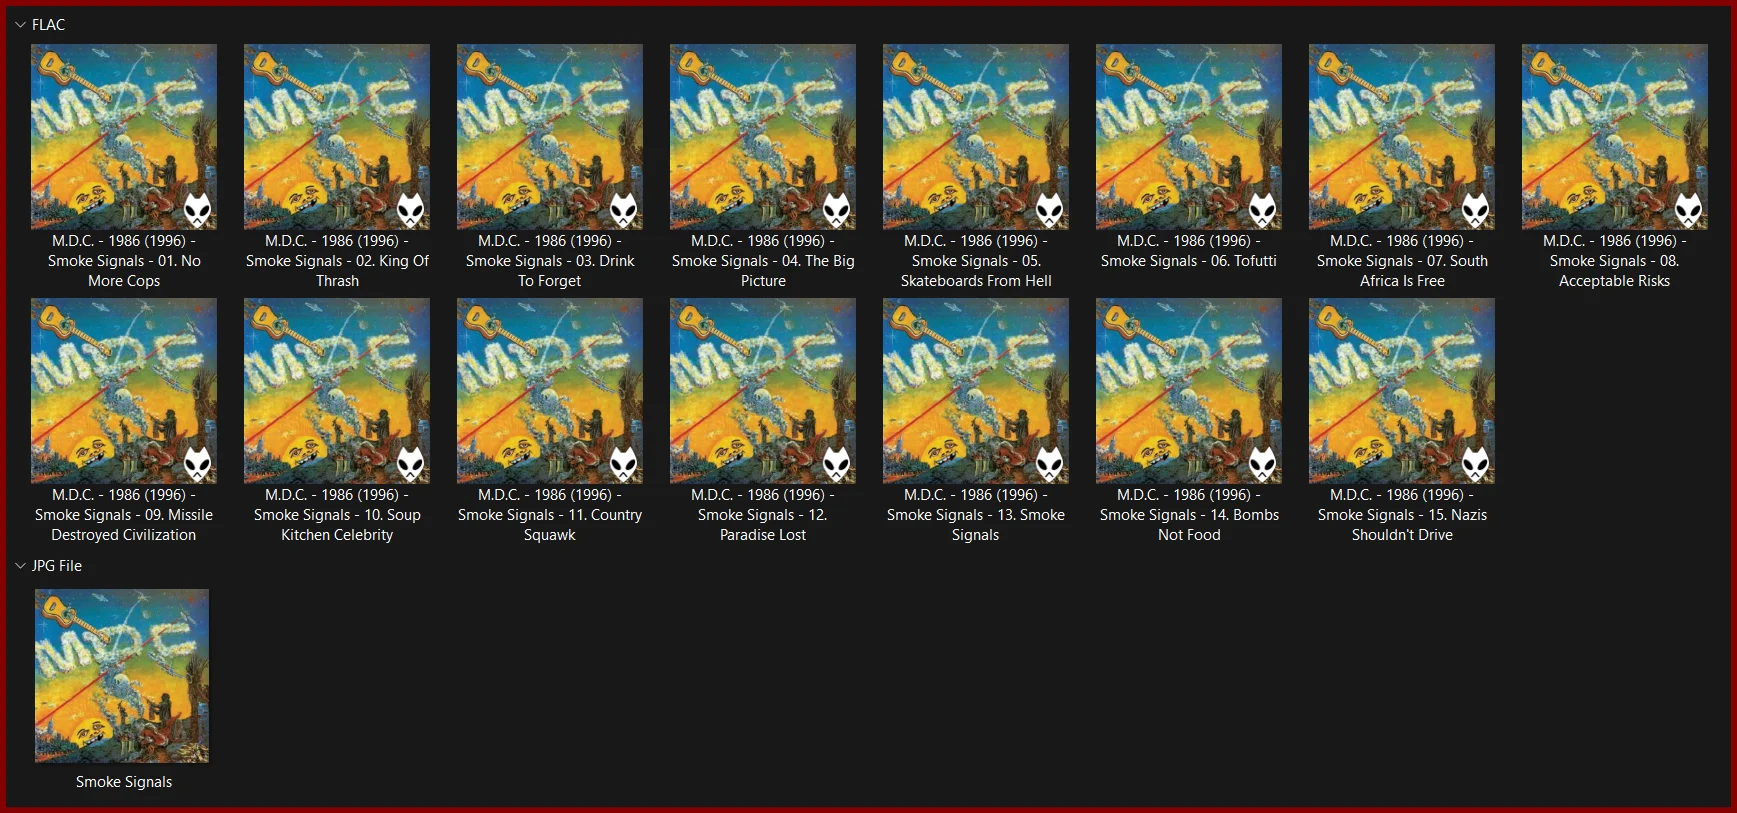Screen dimensions: 1737x813
Task: Click the file name ending '08. Acceptable Risks'
Action: coord(1615,261)
